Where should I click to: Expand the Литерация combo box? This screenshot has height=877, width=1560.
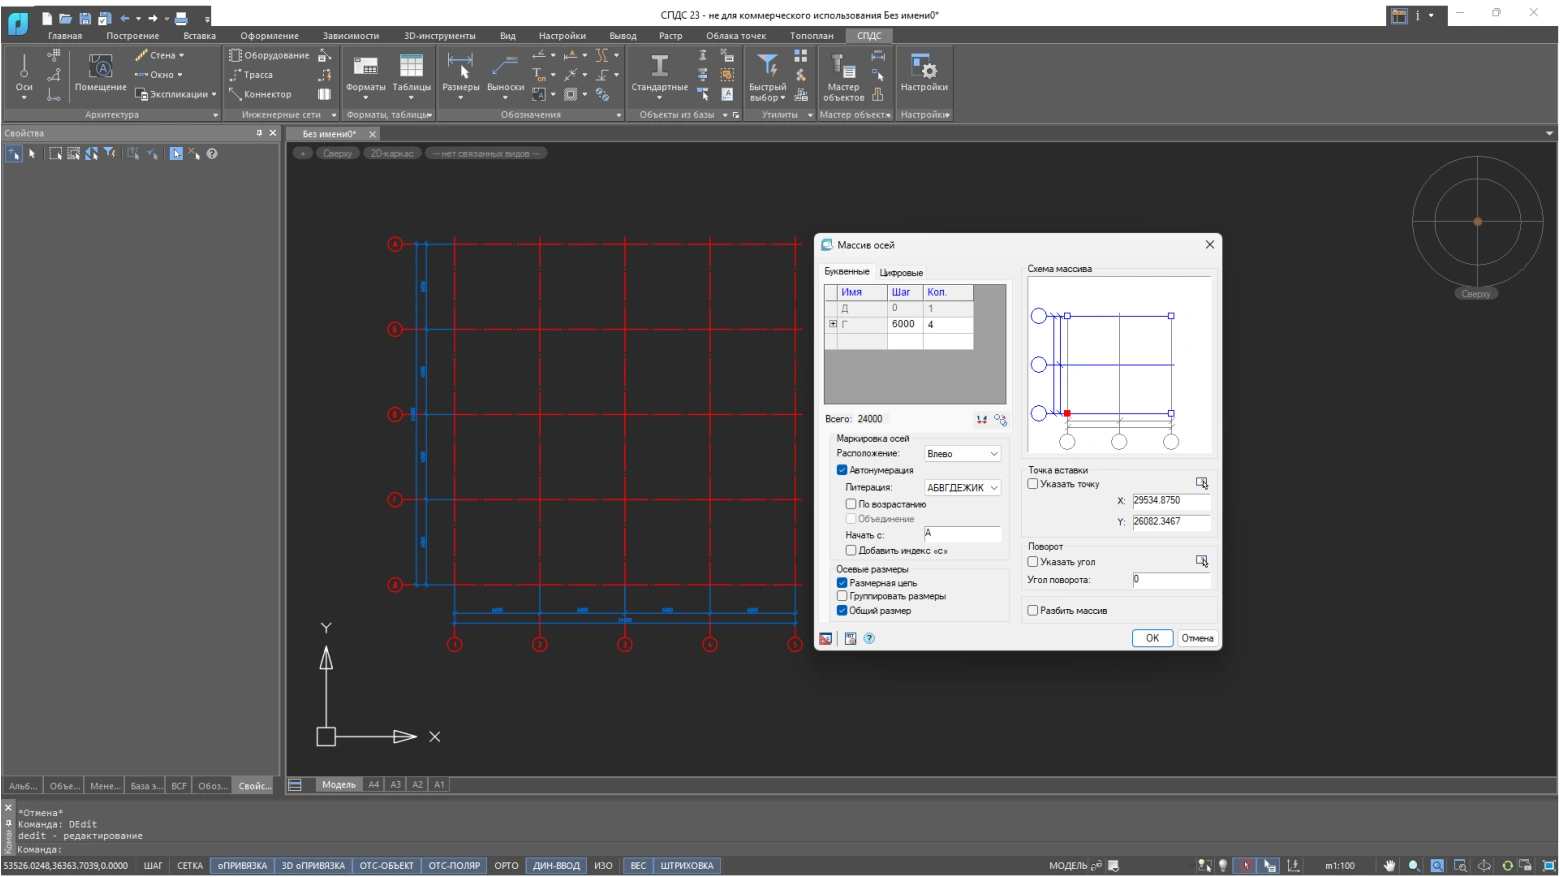point(962,488)
